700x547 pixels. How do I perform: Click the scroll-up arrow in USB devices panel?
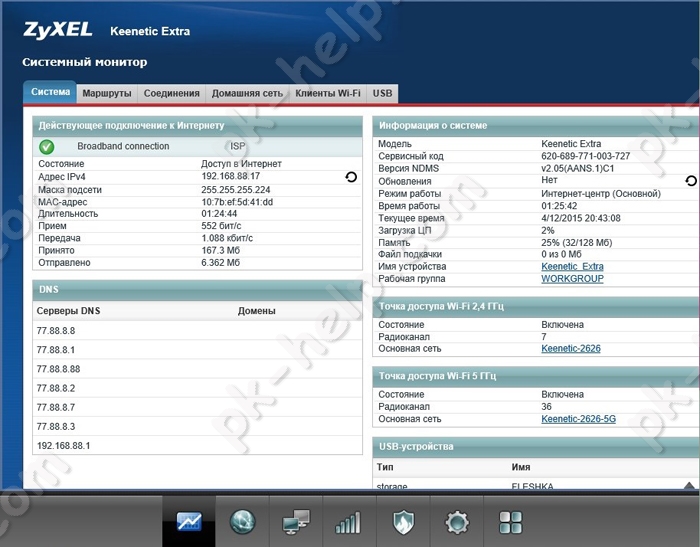click(689, 485)
